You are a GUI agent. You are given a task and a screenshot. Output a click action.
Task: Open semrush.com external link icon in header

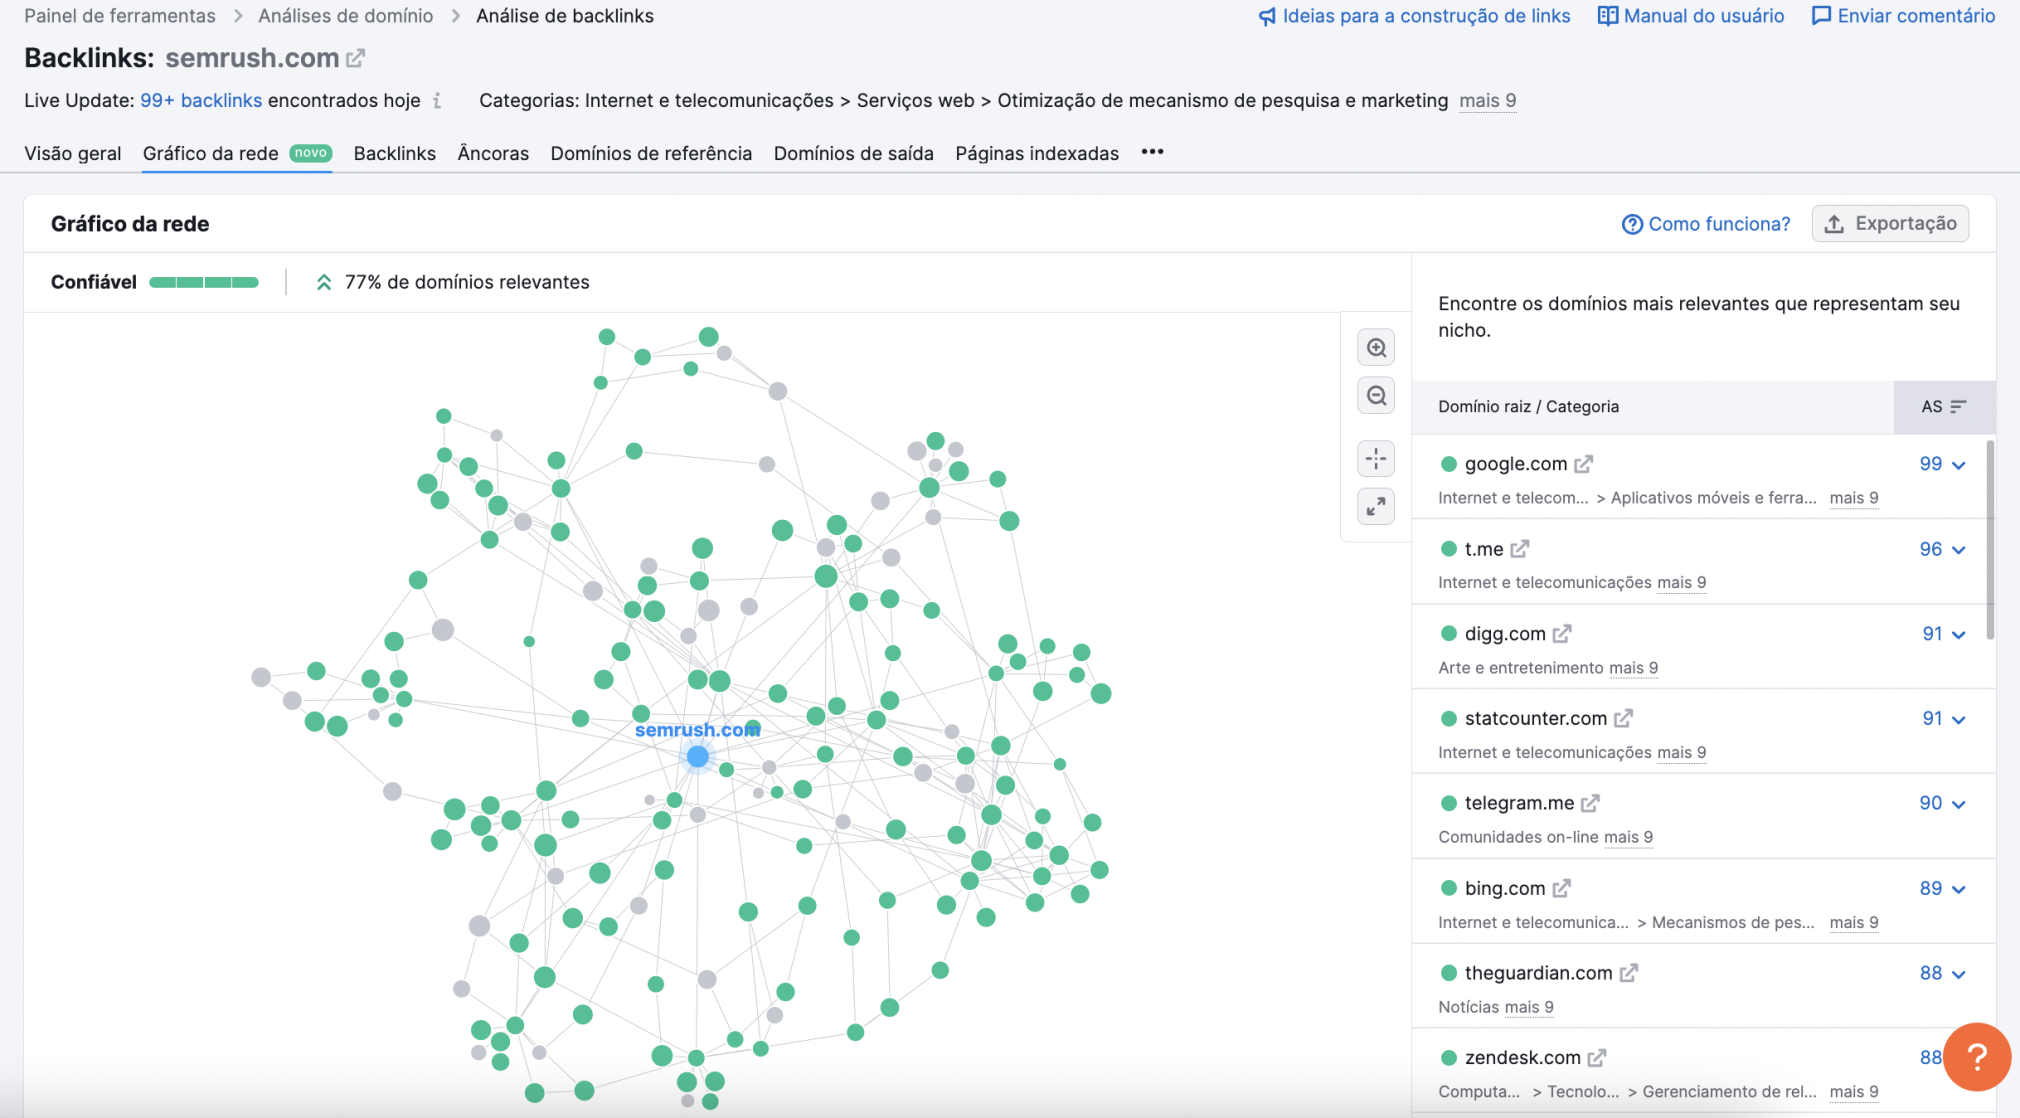(355, 58)
